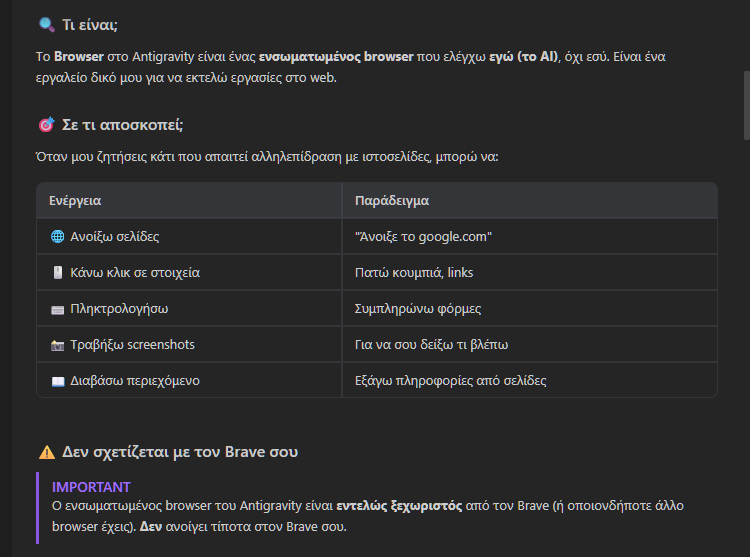Click the warning triangle icon in the Brave heading
This screenshot has height=557, width=750.
pyautogui.click(x=46, y=452)
